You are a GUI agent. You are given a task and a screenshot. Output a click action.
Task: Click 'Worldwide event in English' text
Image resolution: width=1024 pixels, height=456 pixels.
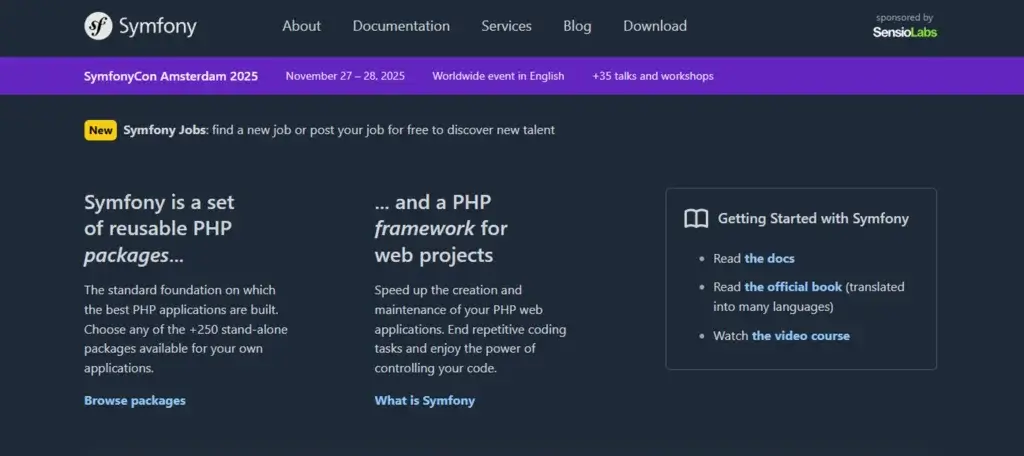click(498, 76)
